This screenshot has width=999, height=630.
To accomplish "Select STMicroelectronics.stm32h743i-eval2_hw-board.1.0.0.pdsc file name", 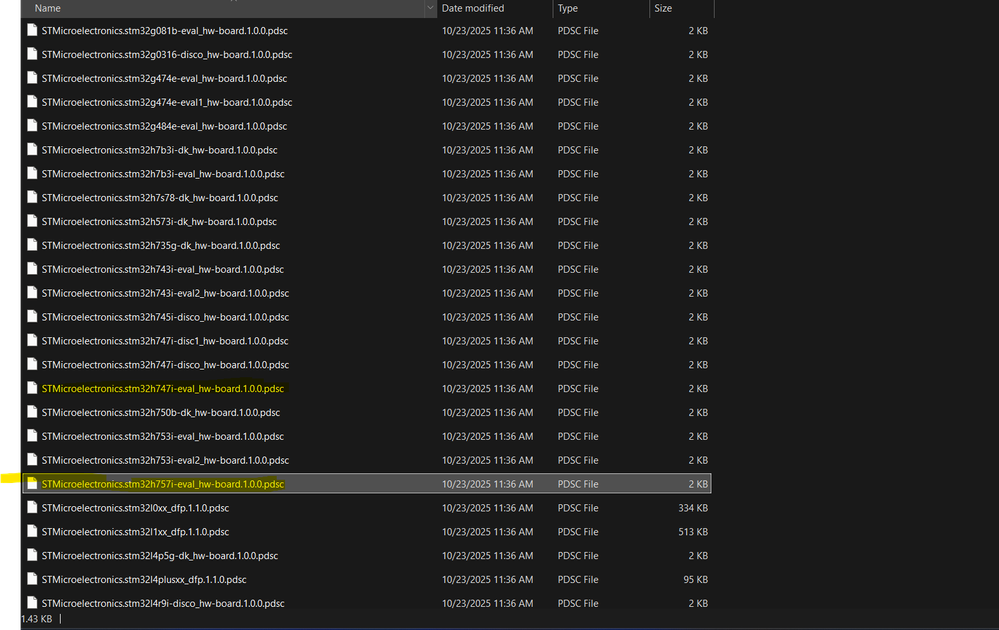I will pos(165,294).
